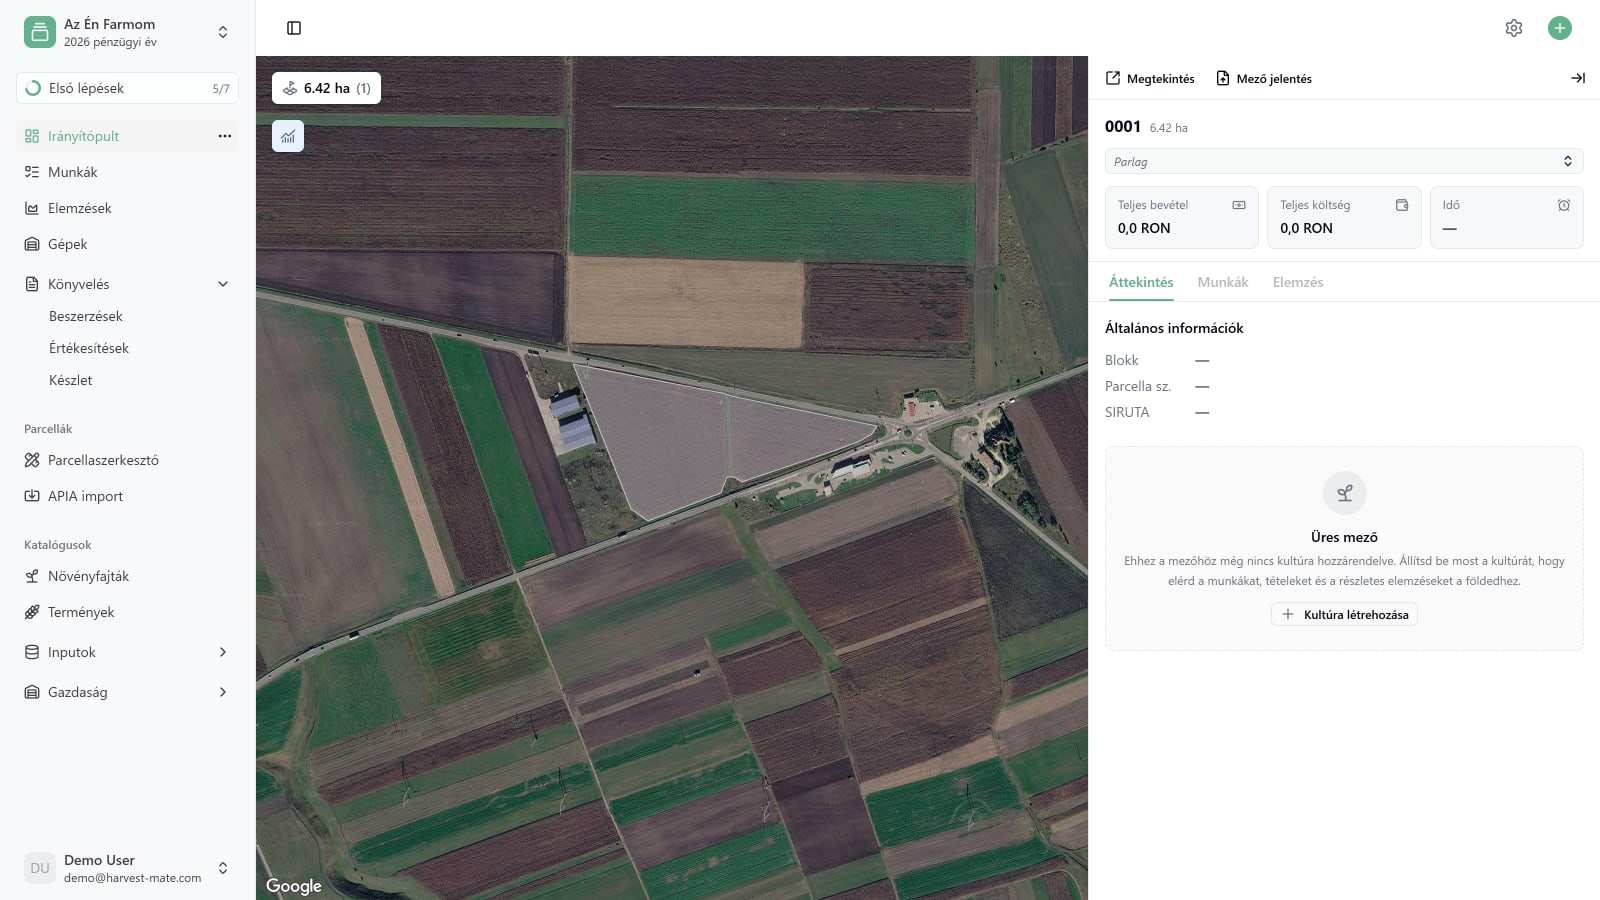Open APIA import page
The image size is (1600, 900).
coord(127,496)
